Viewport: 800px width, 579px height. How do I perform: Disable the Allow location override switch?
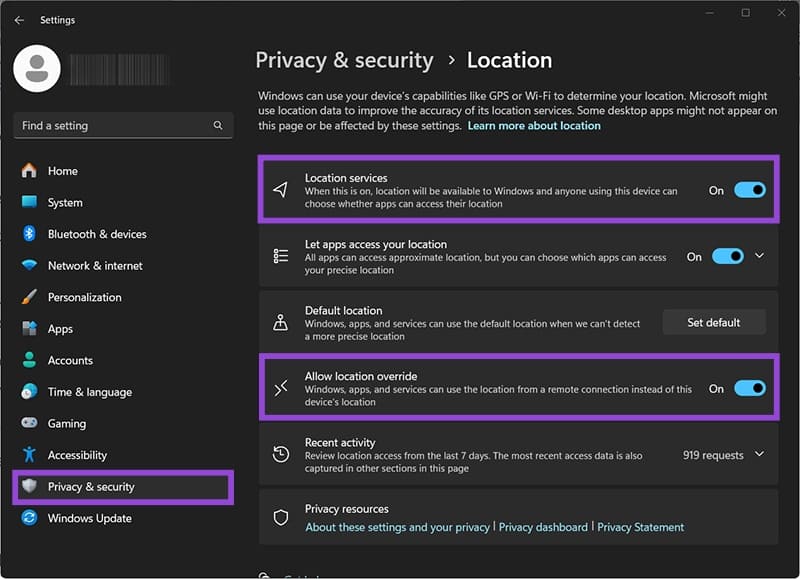(749, 389)
